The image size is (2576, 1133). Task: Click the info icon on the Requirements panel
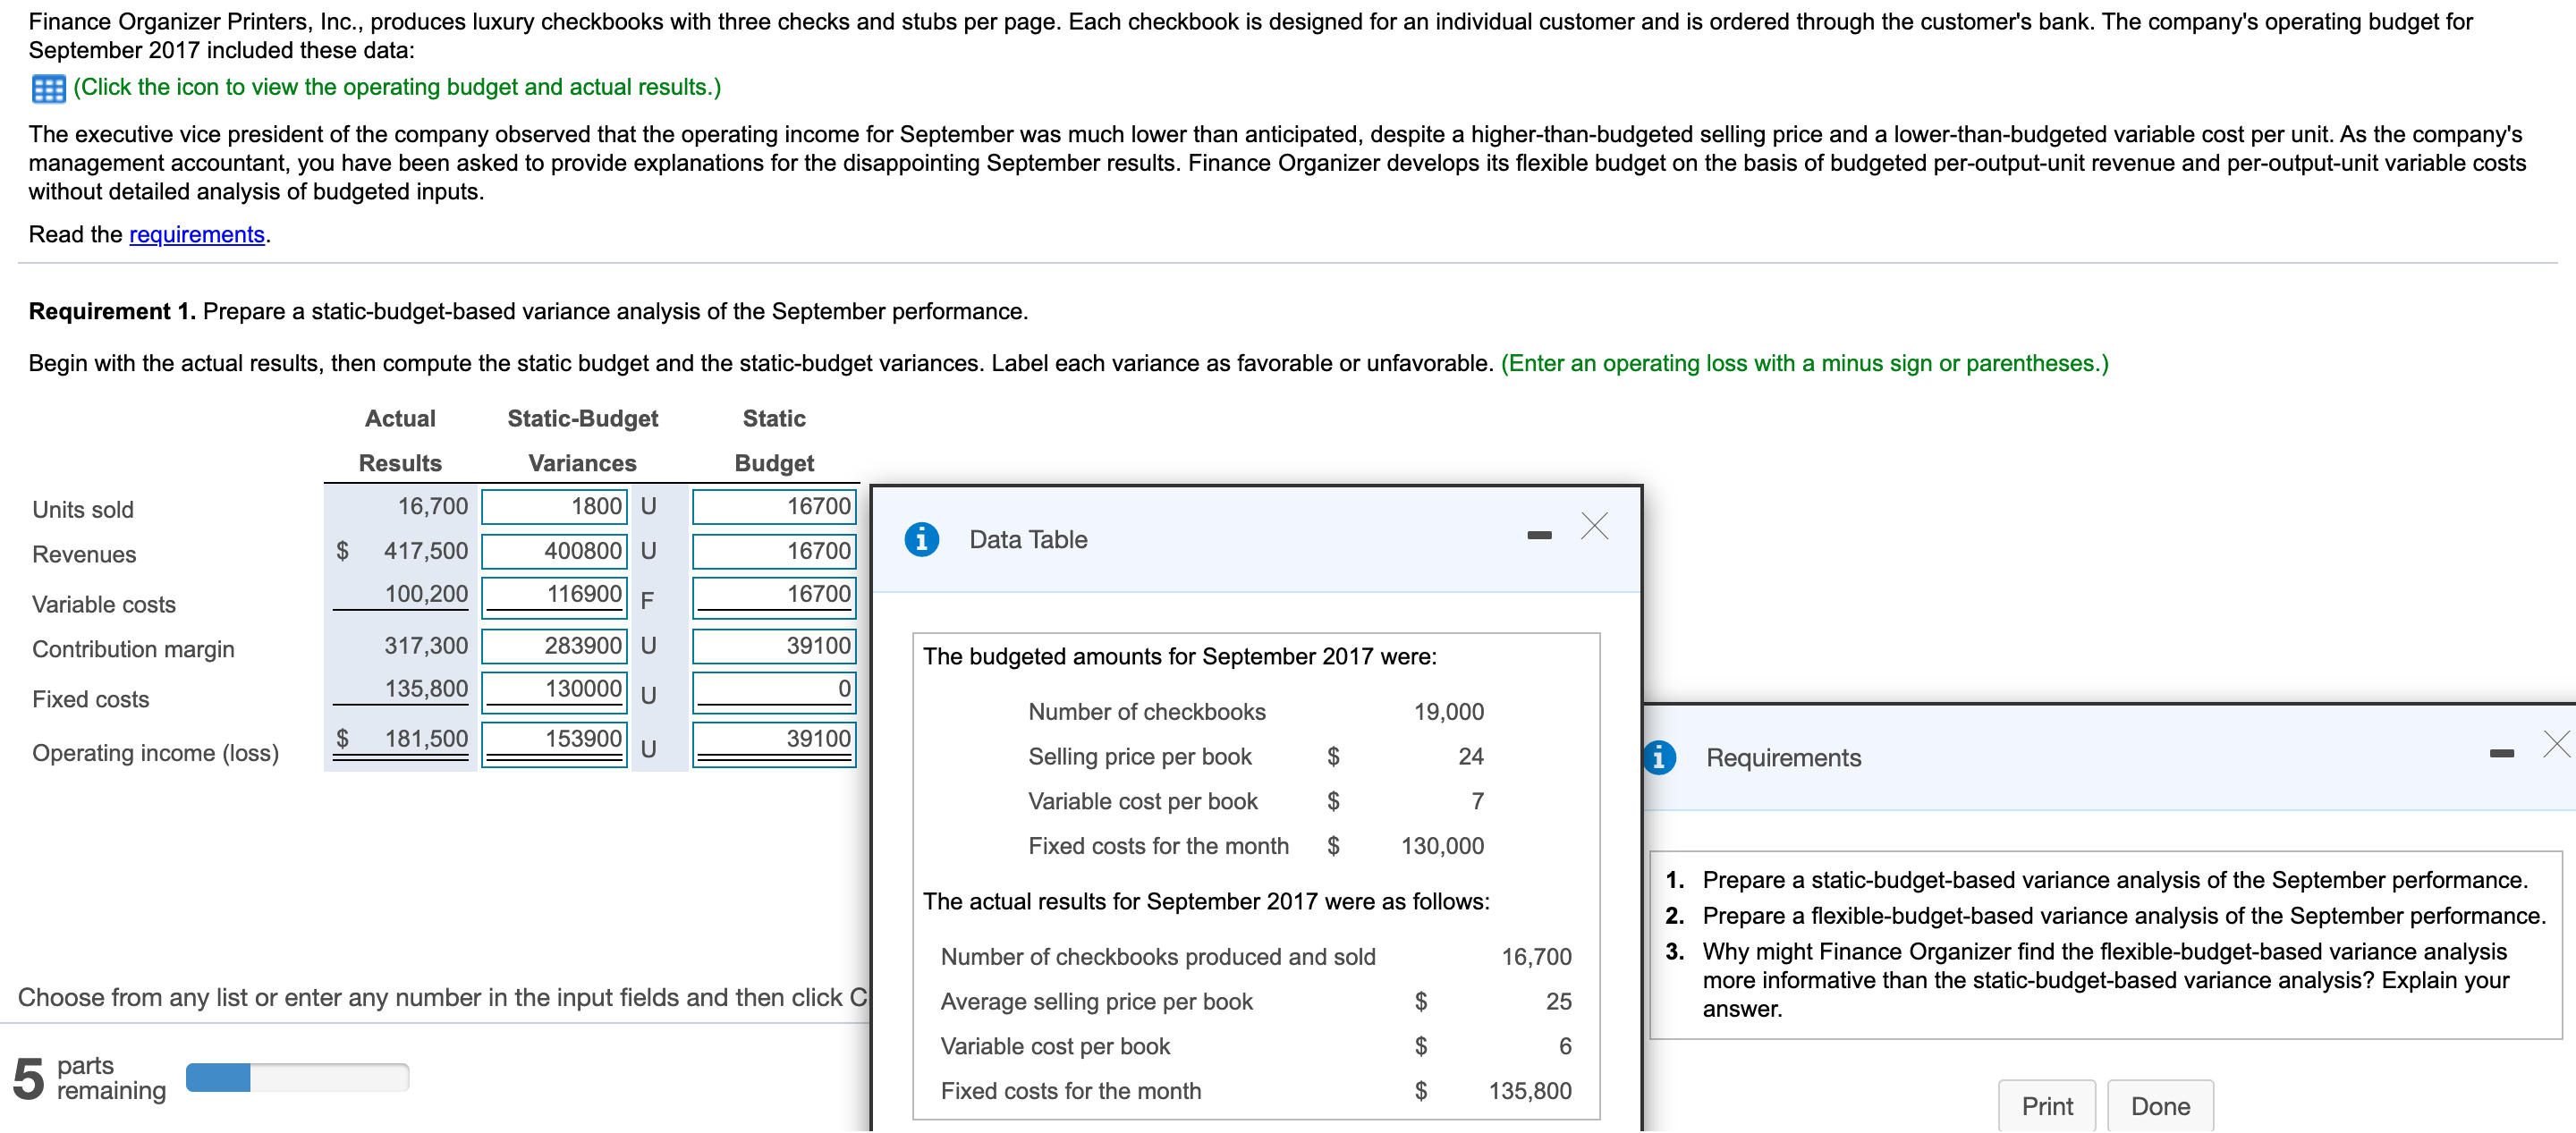coord(1660,757)
